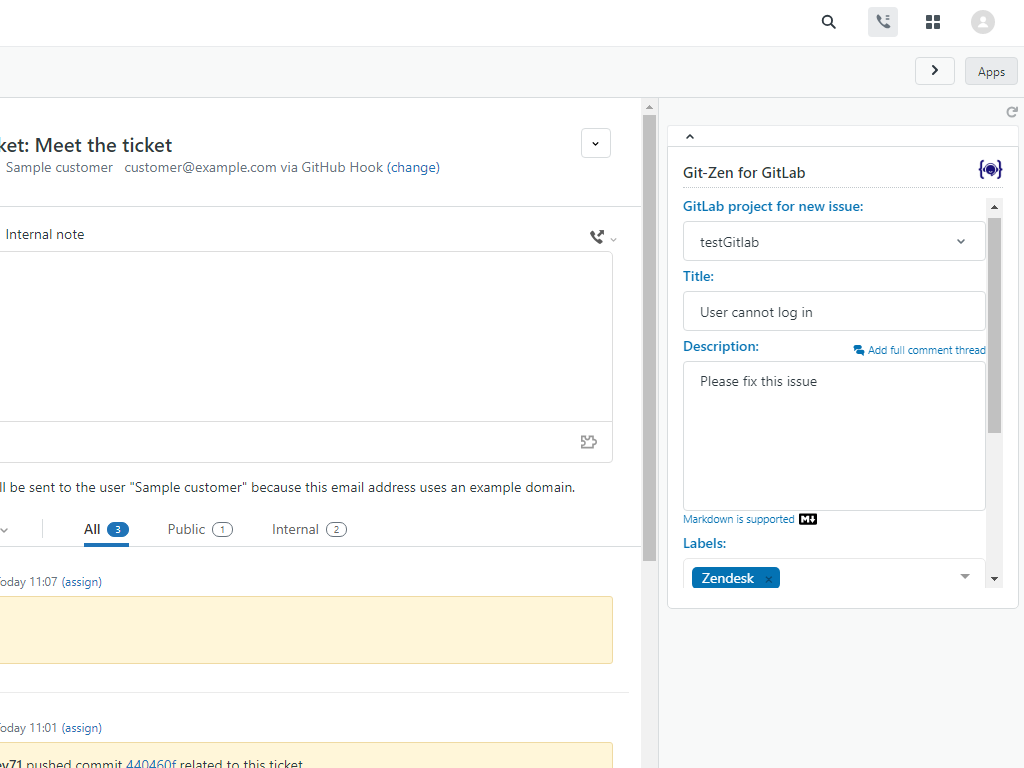1024x768 pixels.
Task: Collapse the Git-Zen for GitLab app
Action: click(x=689, y=137)
